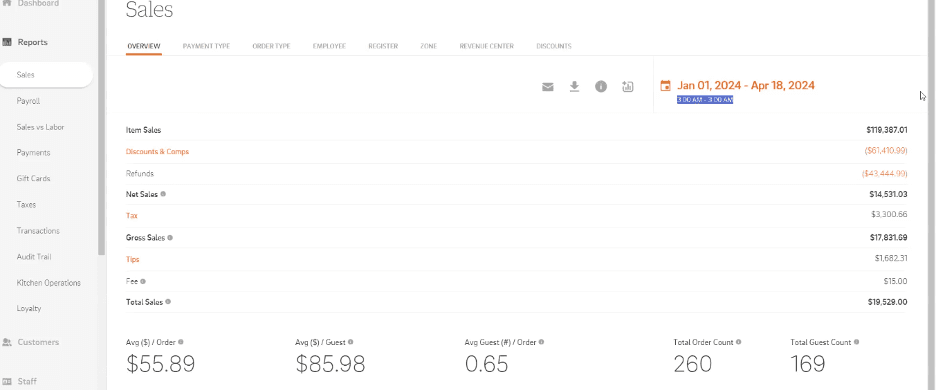Click the Refunds row label
Screen dimensions: 936x390
(x=140, y=174)
